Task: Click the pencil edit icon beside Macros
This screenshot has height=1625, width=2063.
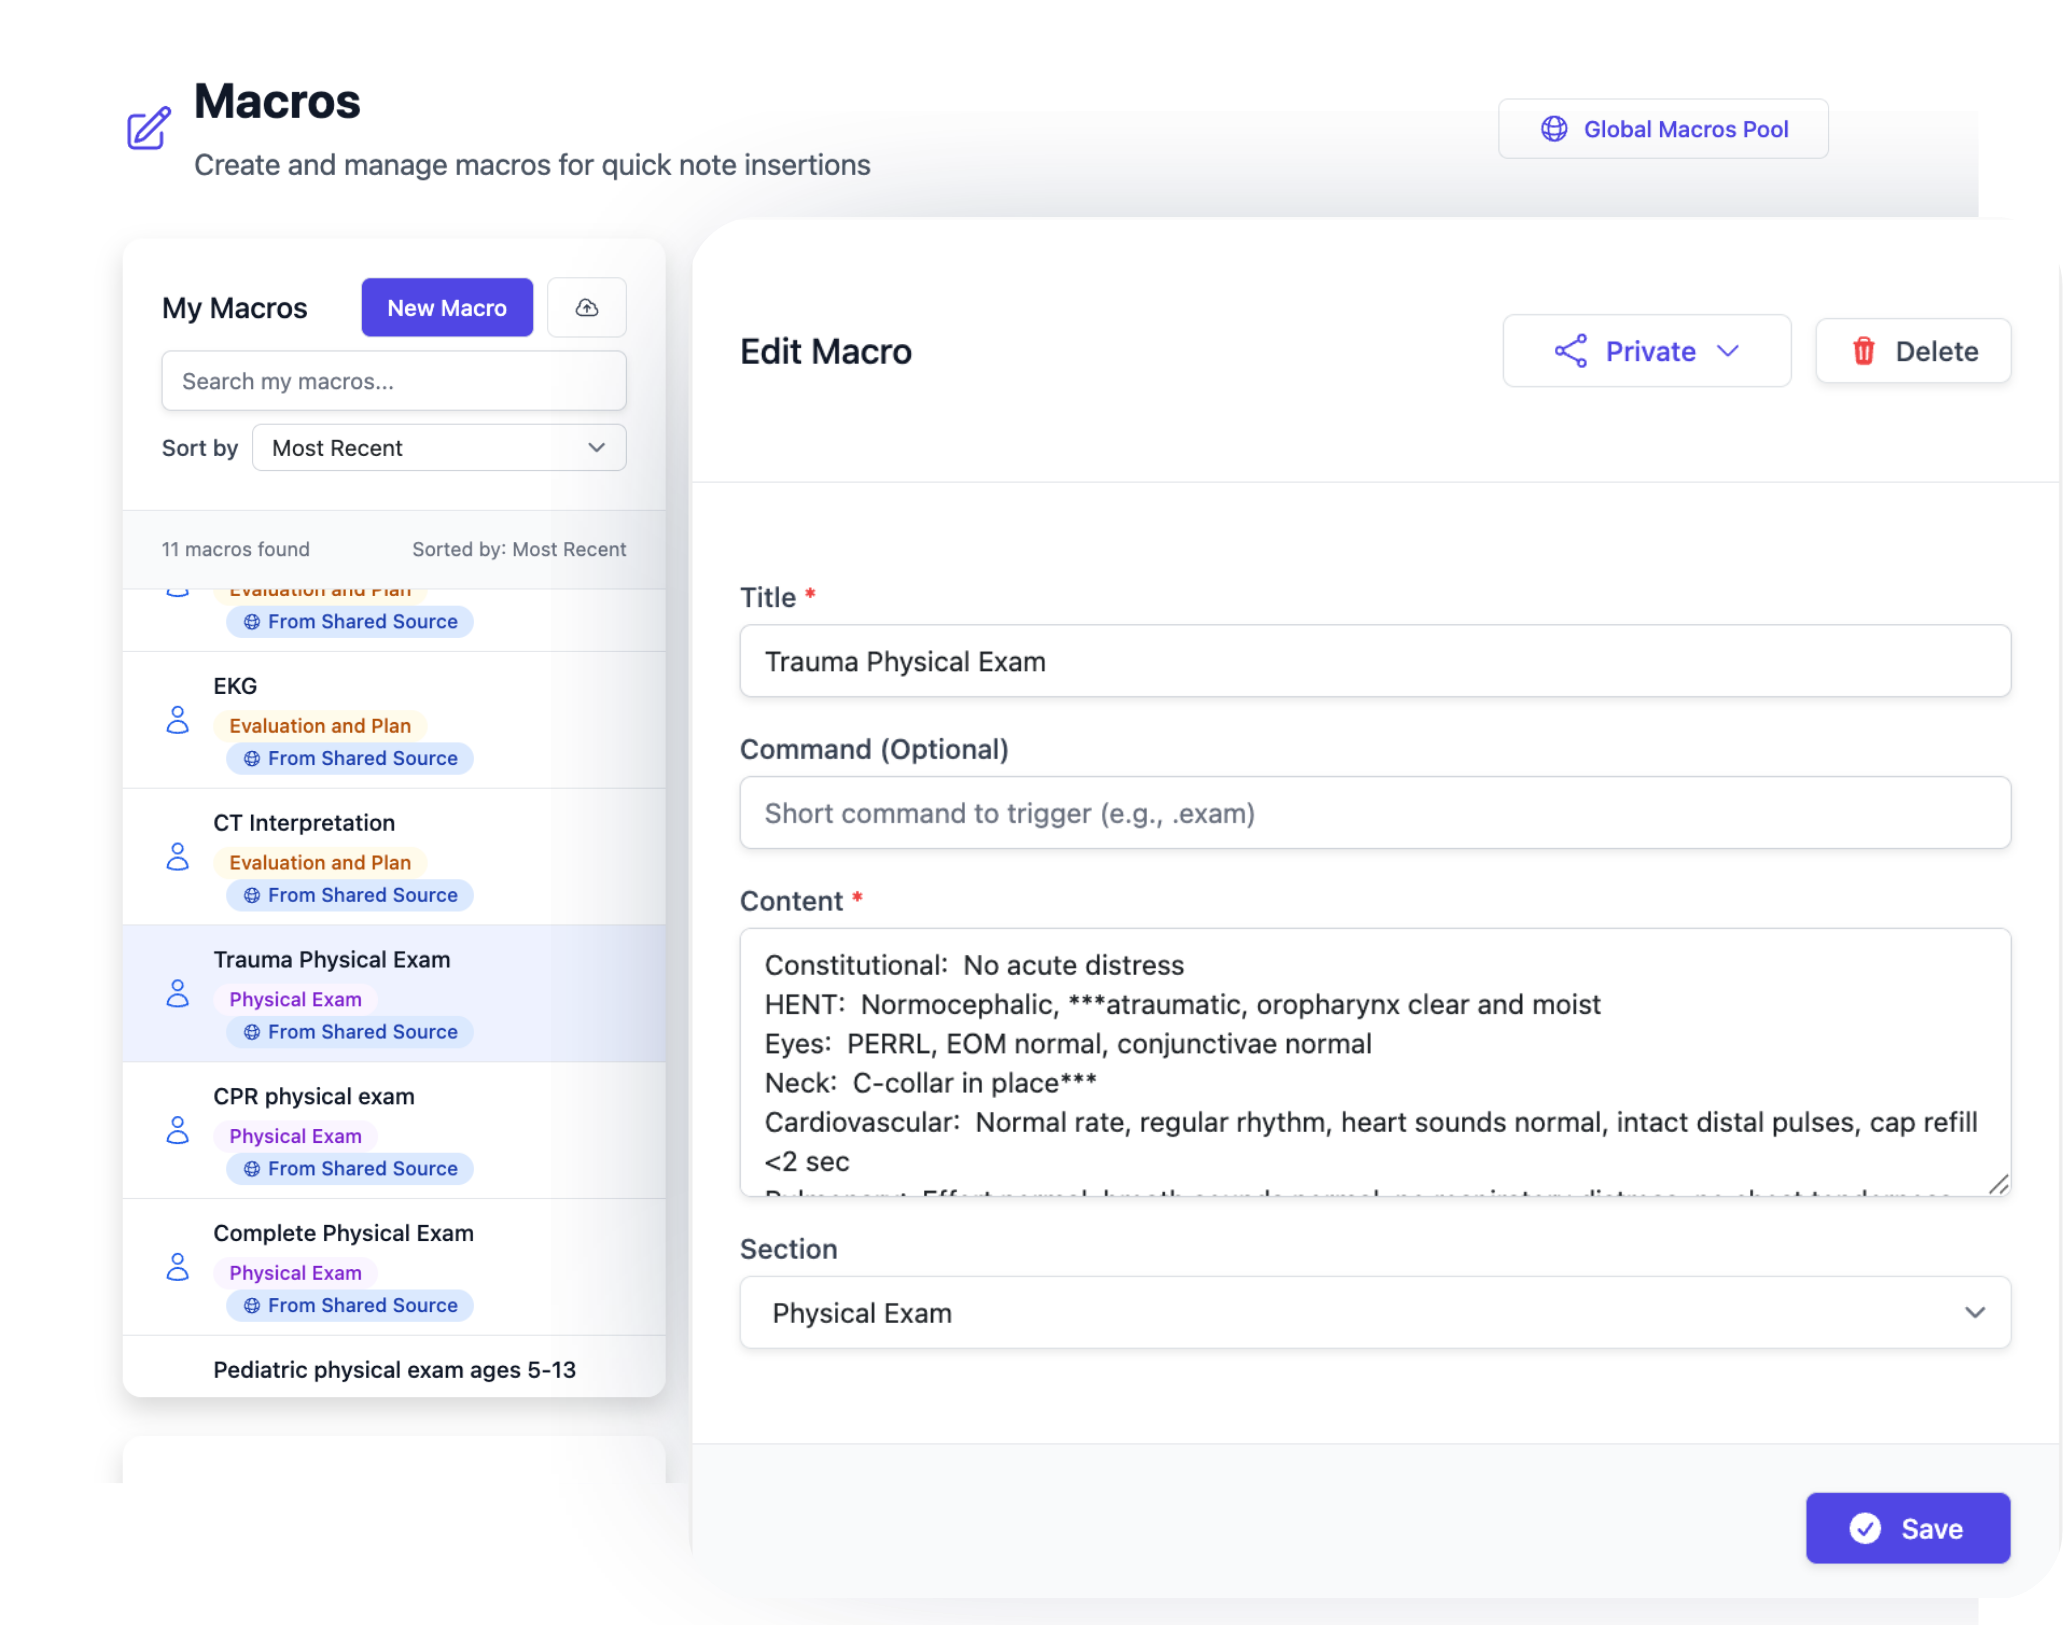Action: pyautogui.click(x=149, y=128)
